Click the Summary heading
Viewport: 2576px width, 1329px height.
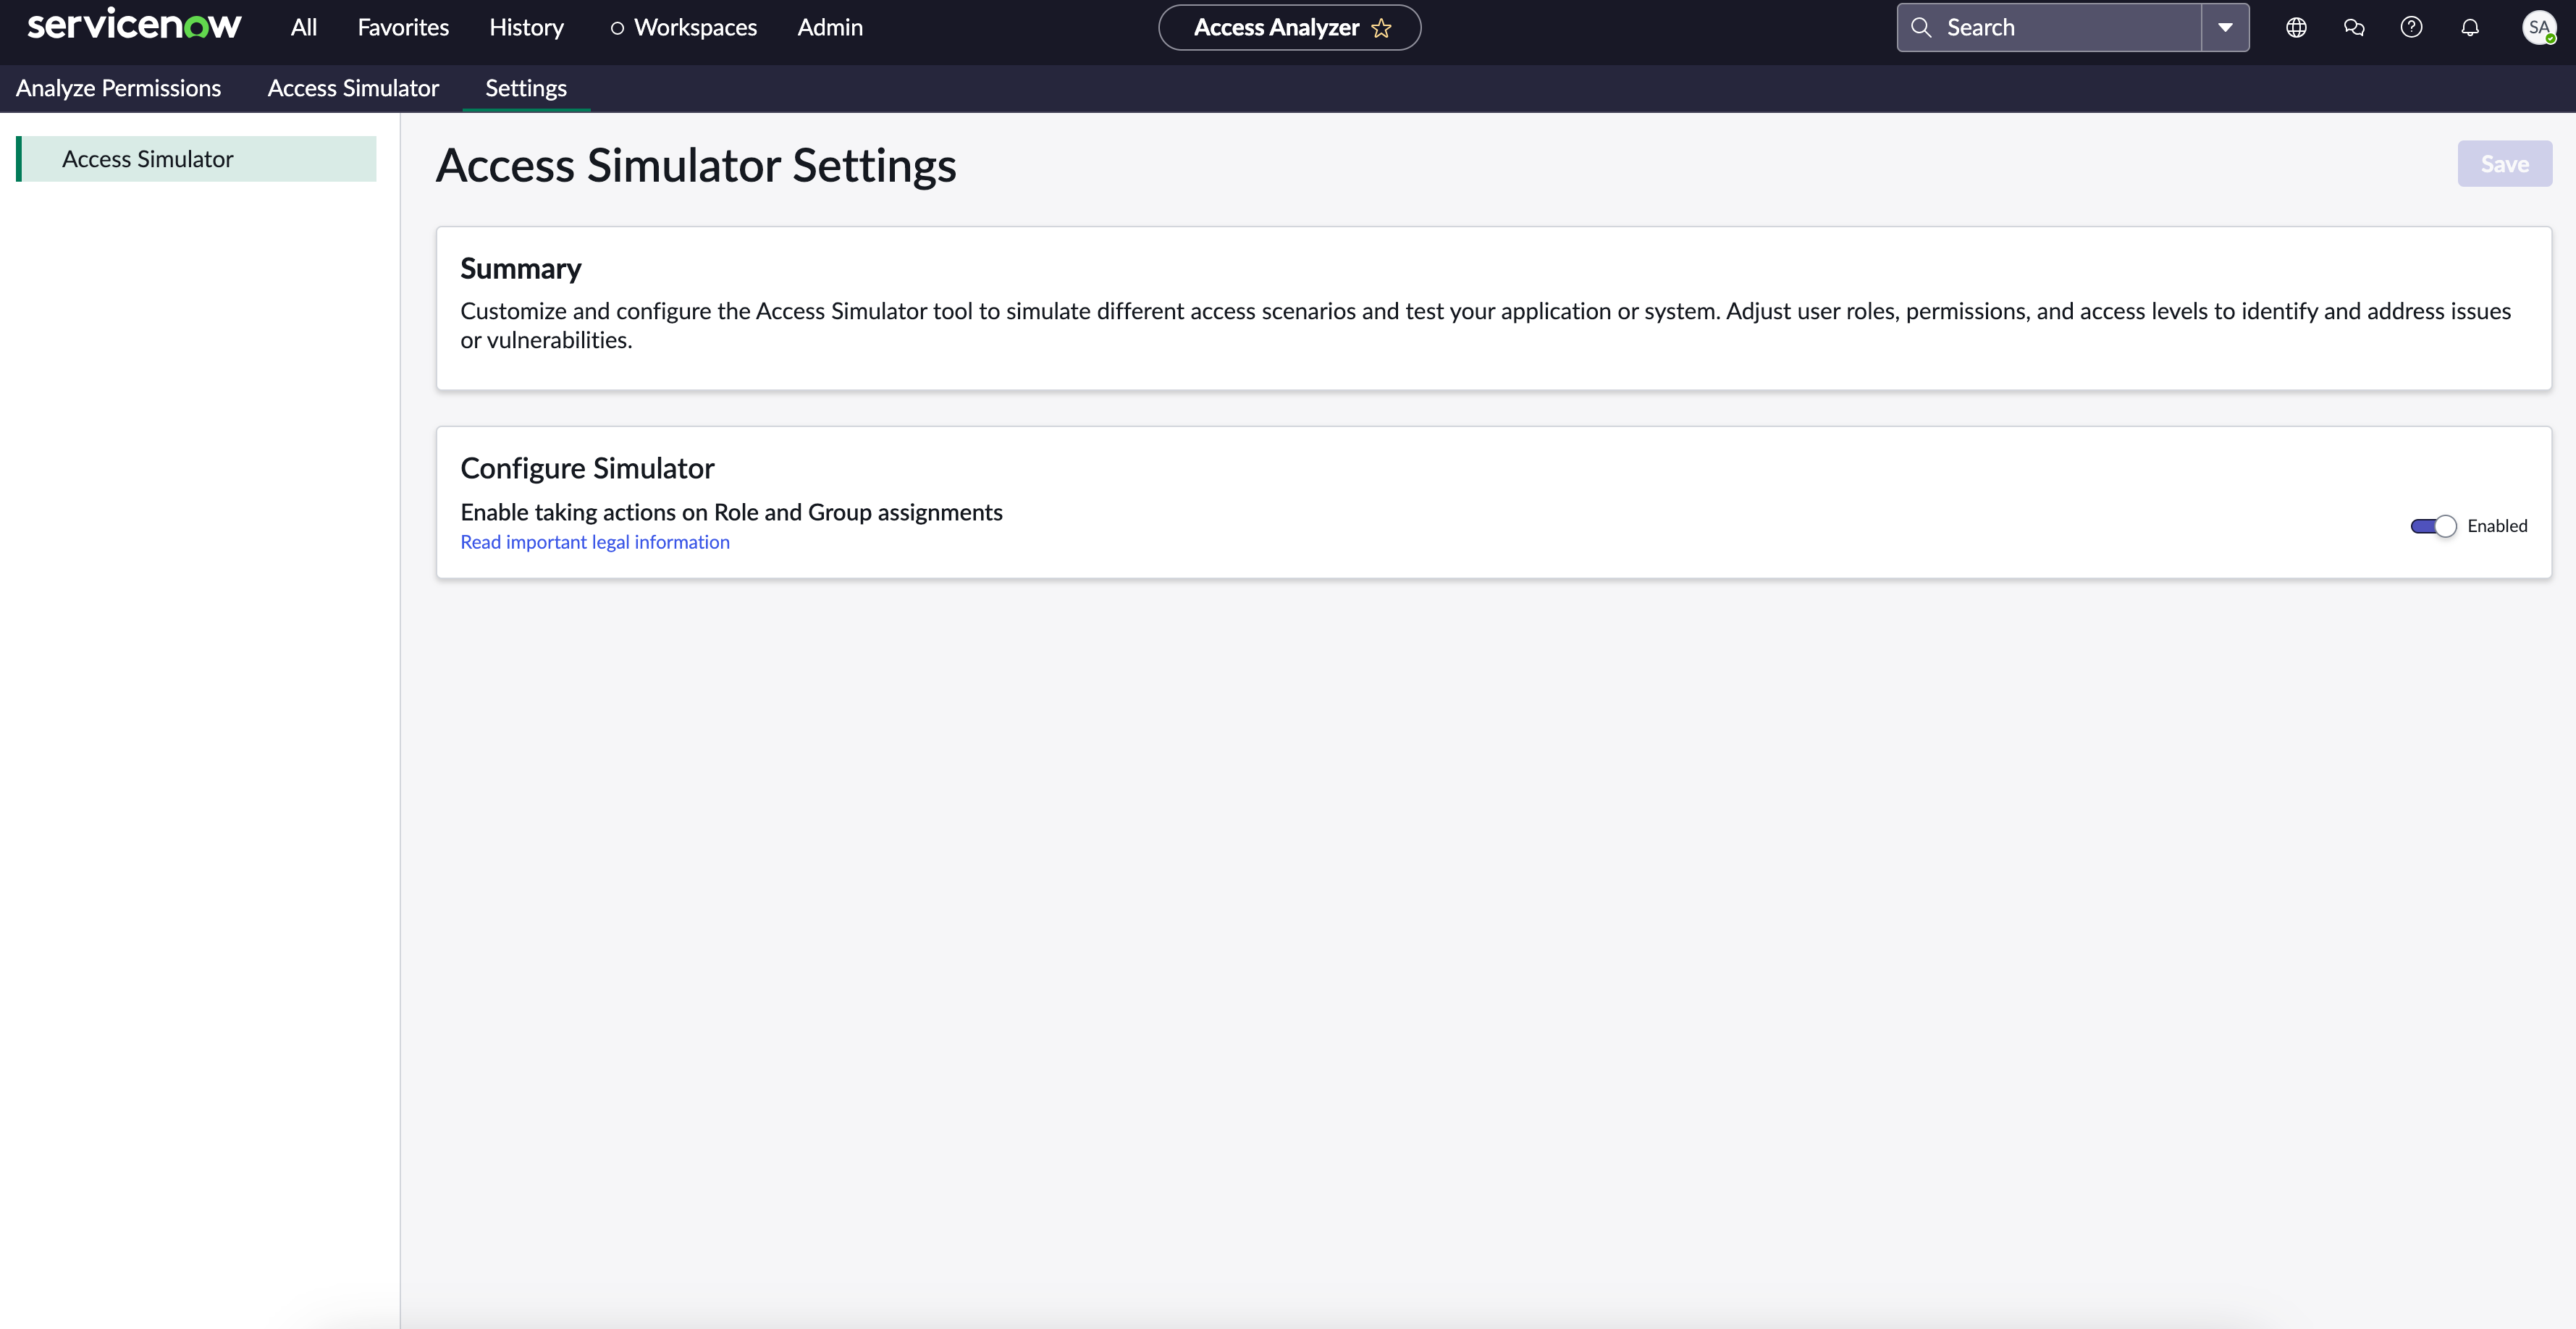[520, 268]
